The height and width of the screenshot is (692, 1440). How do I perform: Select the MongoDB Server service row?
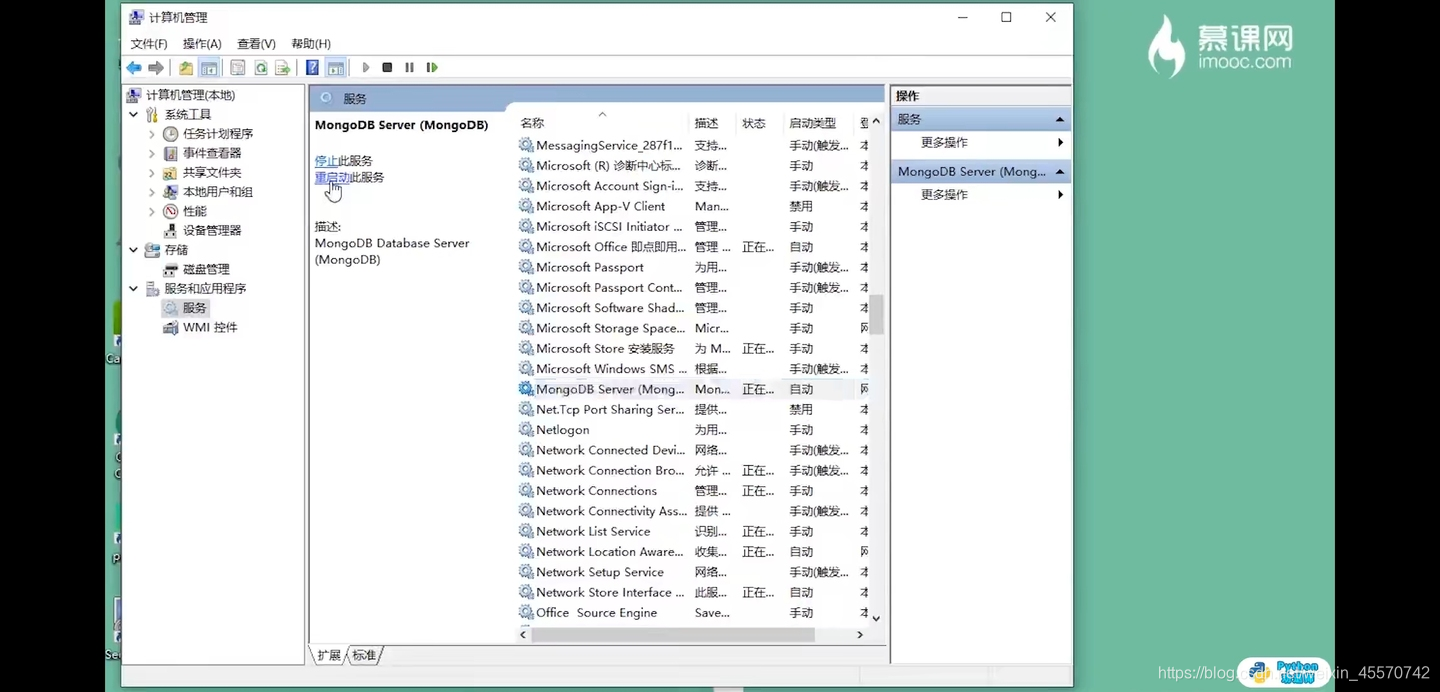click(692, 390)
